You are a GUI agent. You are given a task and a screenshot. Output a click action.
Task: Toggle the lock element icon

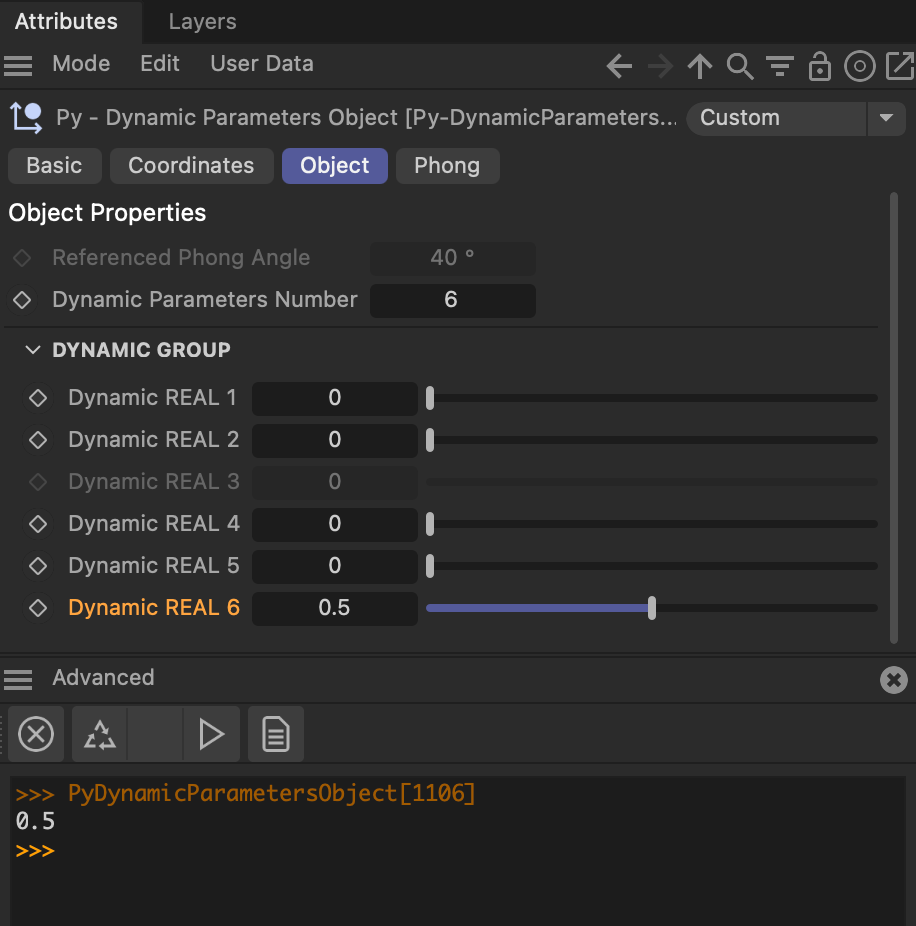820,67
